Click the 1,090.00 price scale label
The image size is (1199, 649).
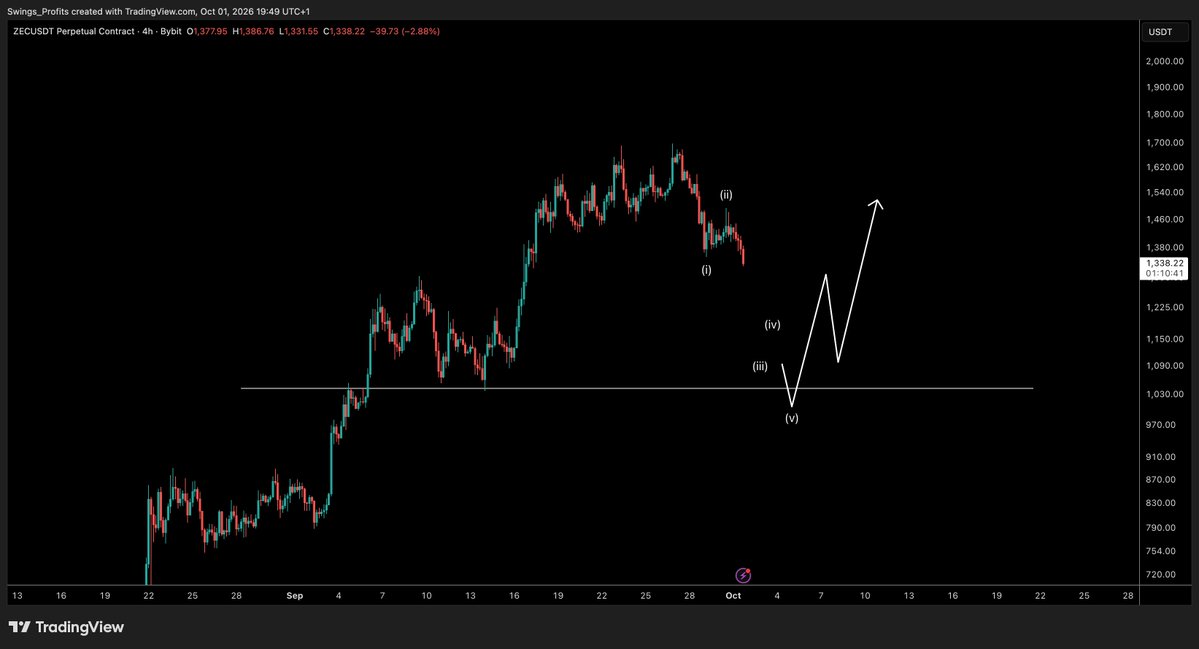click(1165, 366)
